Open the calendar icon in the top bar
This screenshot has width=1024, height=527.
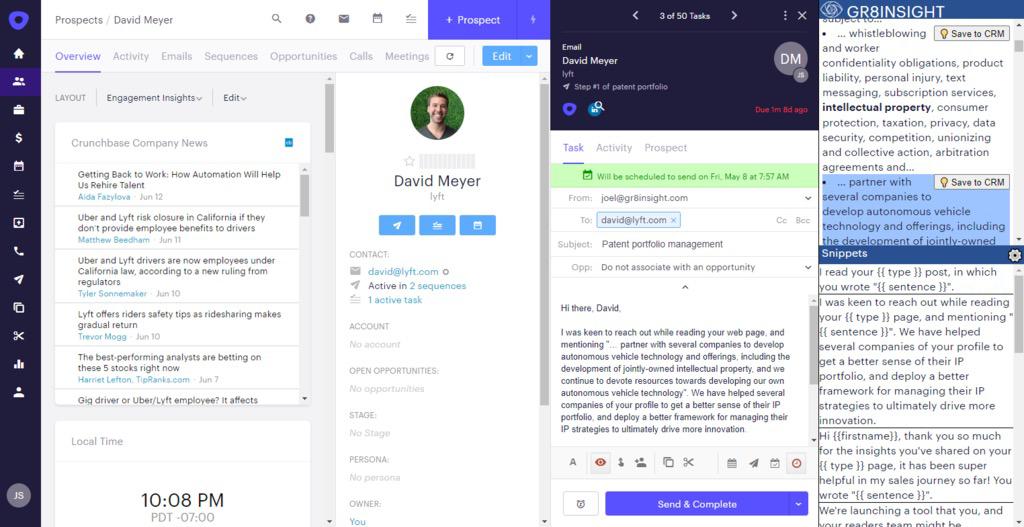(377, 19)
